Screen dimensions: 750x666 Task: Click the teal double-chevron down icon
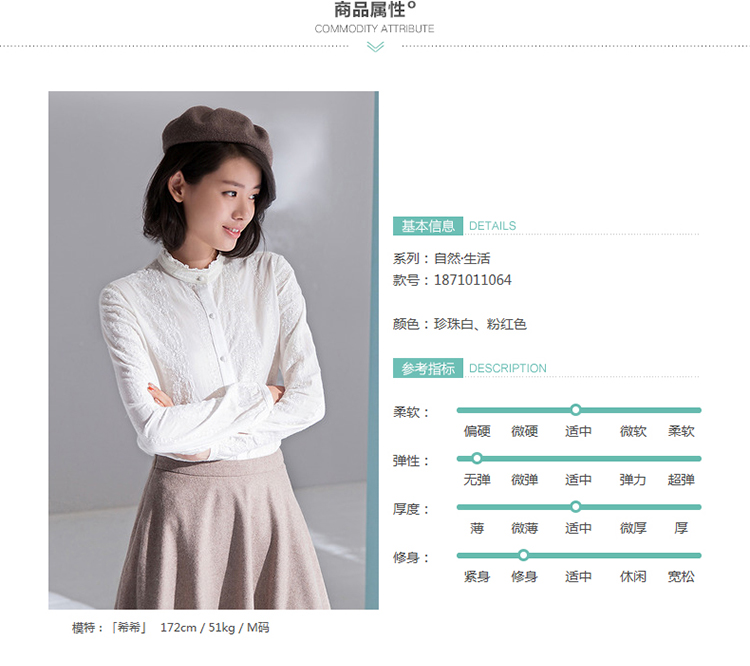tap(375, 46)
